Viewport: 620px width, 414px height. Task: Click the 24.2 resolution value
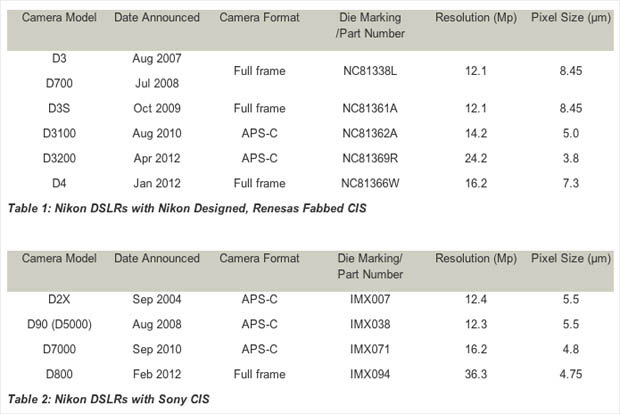476,158
